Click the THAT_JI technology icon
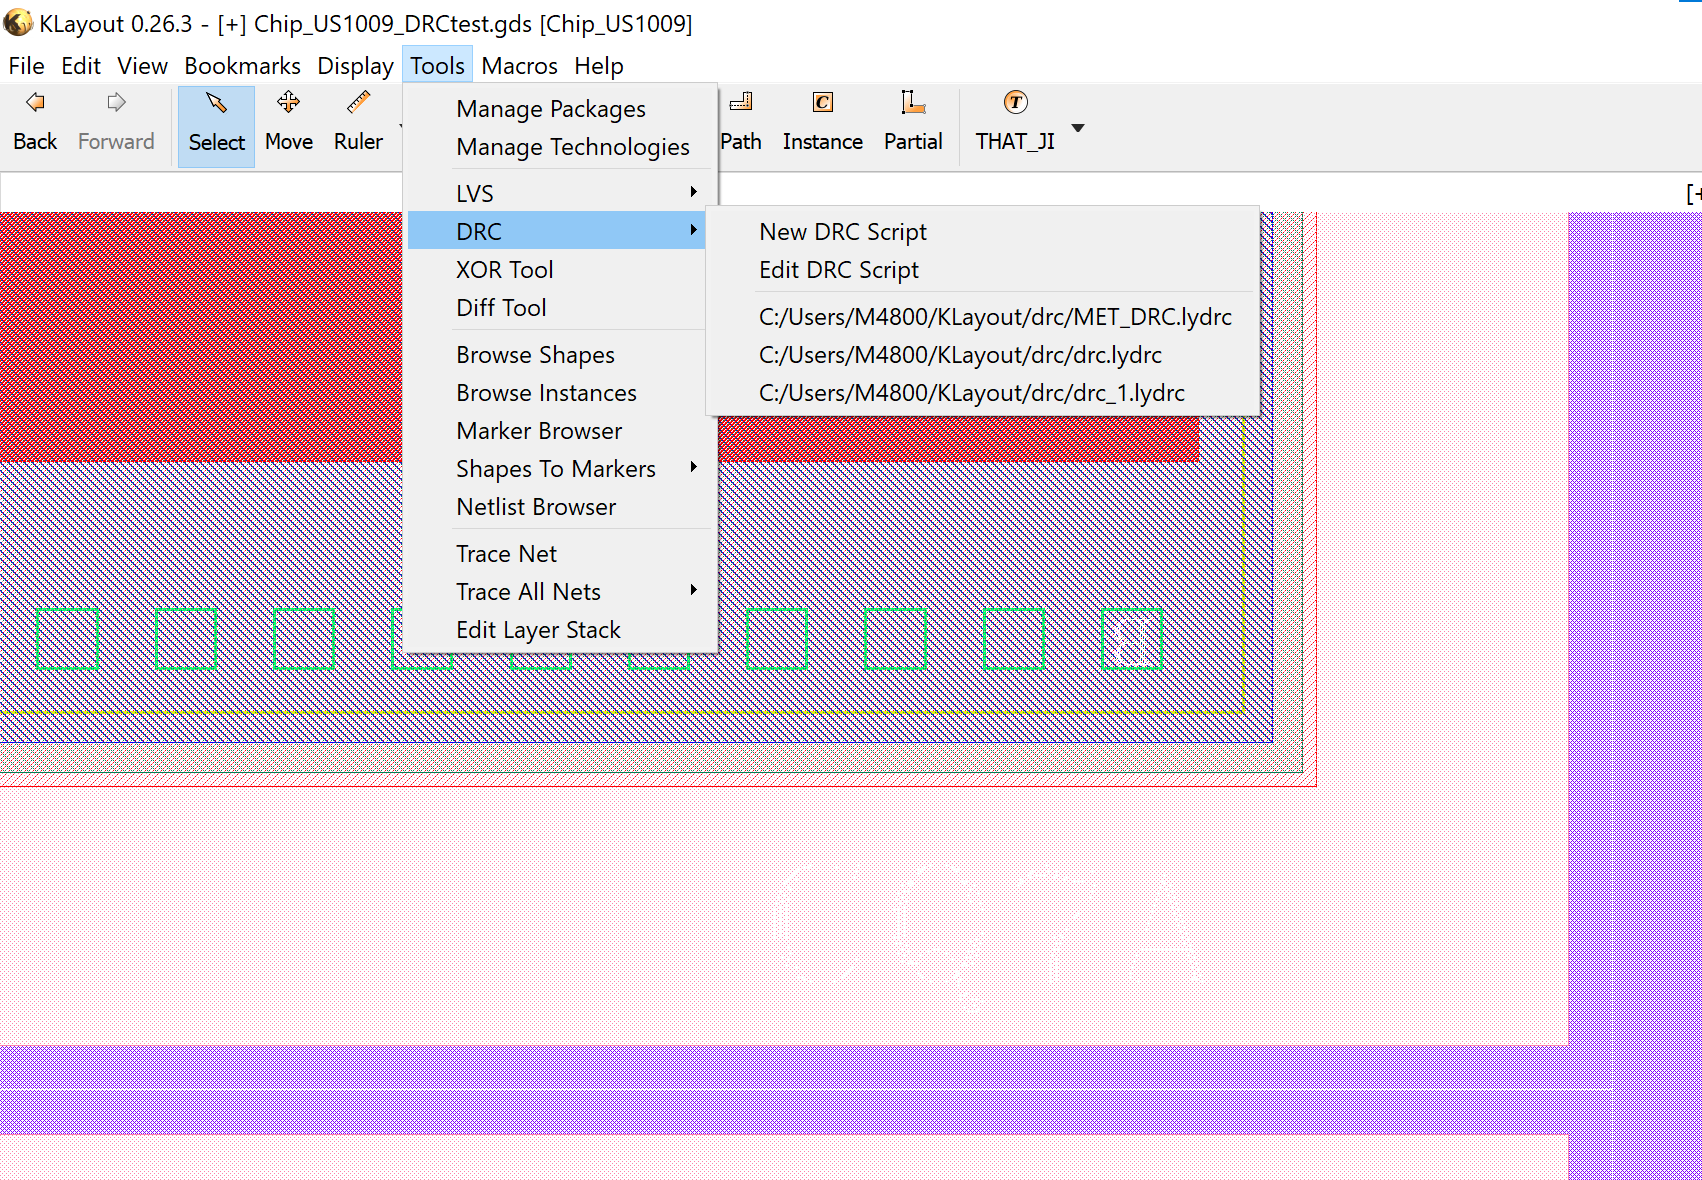This screenshot has height=1180, width=1702. click(x=1015, y=103)
